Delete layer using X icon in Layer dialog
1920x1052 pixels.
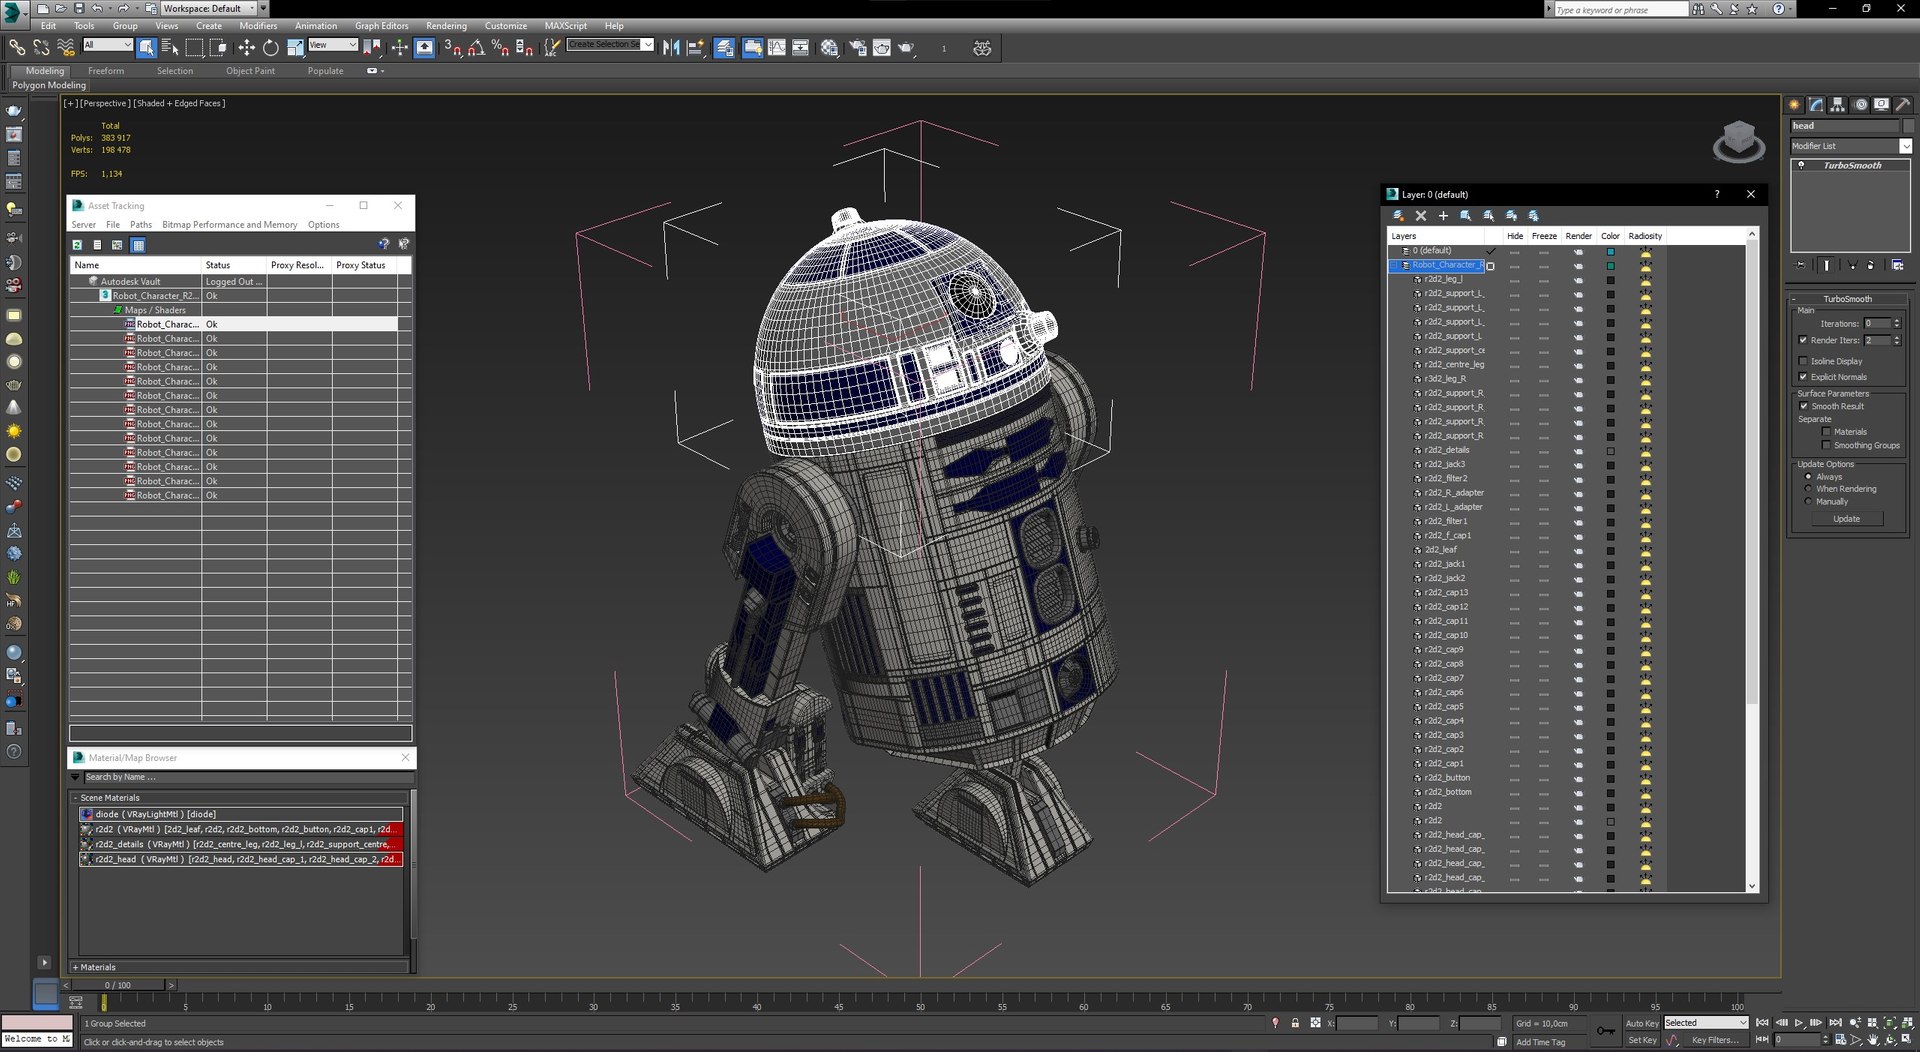point(1421,215)
